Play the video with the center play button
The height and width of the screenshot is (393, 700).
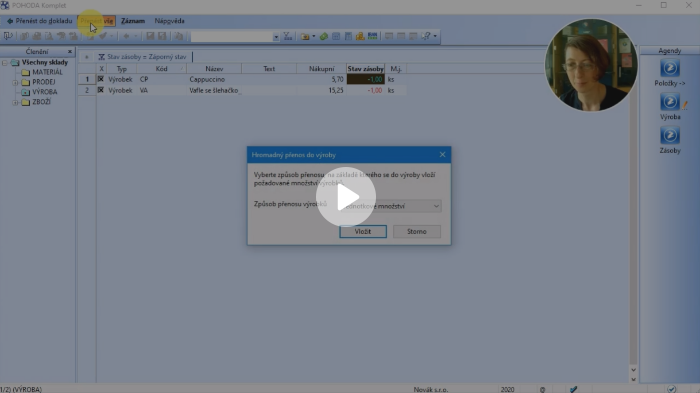(x=346, y=196)
